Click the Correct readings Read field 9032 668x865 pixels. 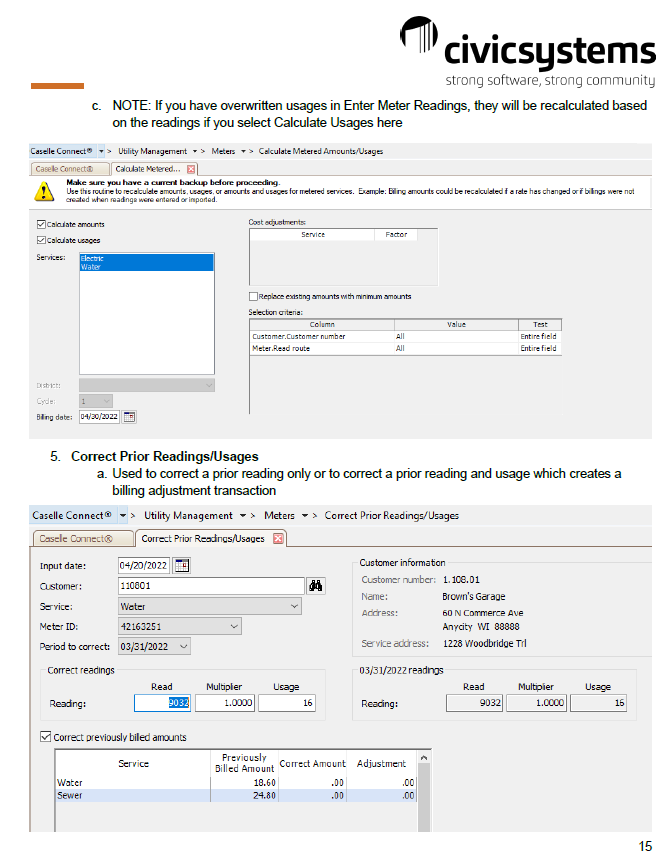[162, 703]
